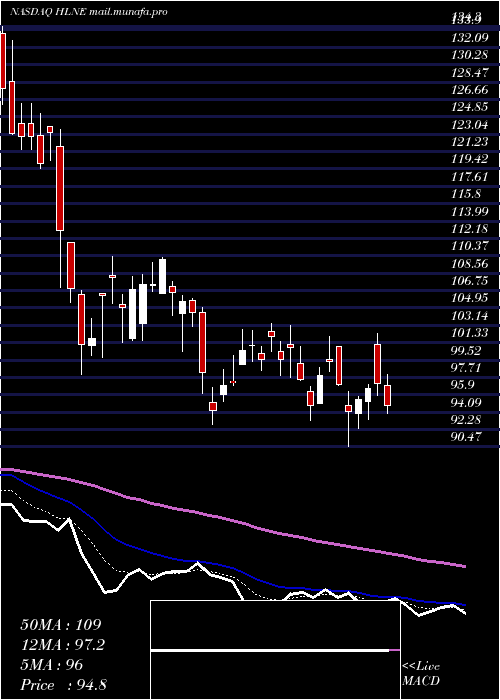Click the 115.8 price axis label
Image resolution: width=500 pixels, height=700 pixels.
pyautogui.click(x=467, y=195)
